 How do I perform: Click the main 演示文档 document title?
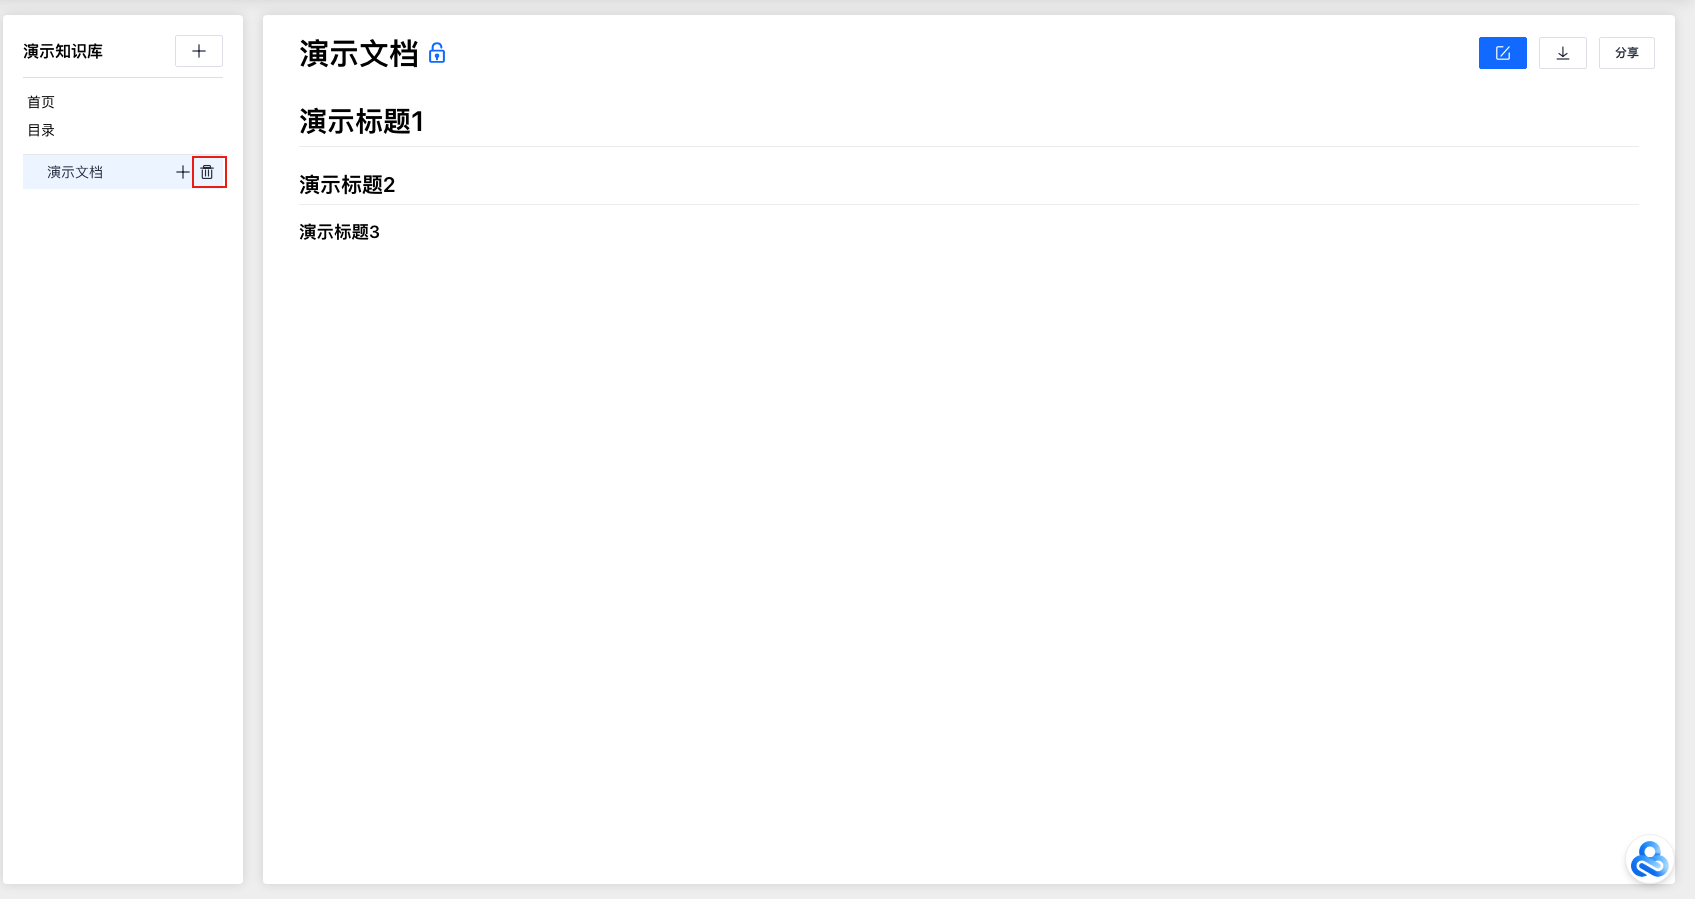coord(358,54)
